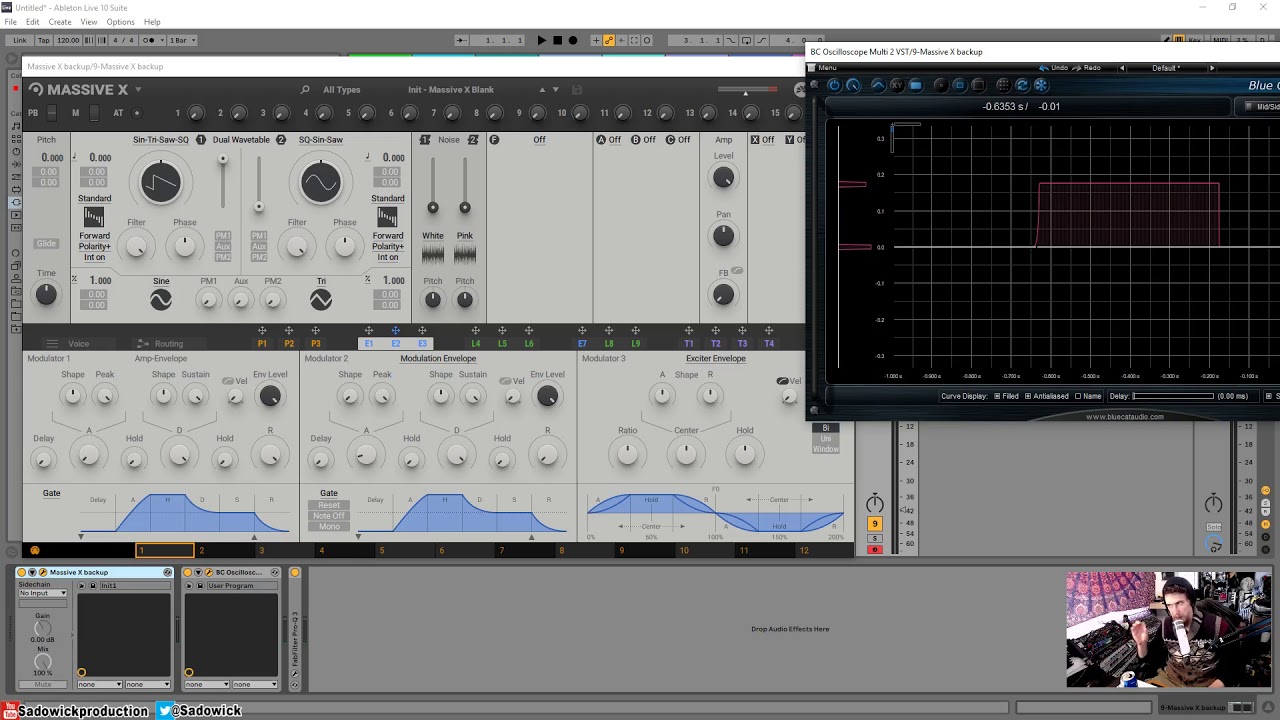The width and height of the screenshot is (1280, 720).
Task: Click the White noise level slider
Action: 433,208
